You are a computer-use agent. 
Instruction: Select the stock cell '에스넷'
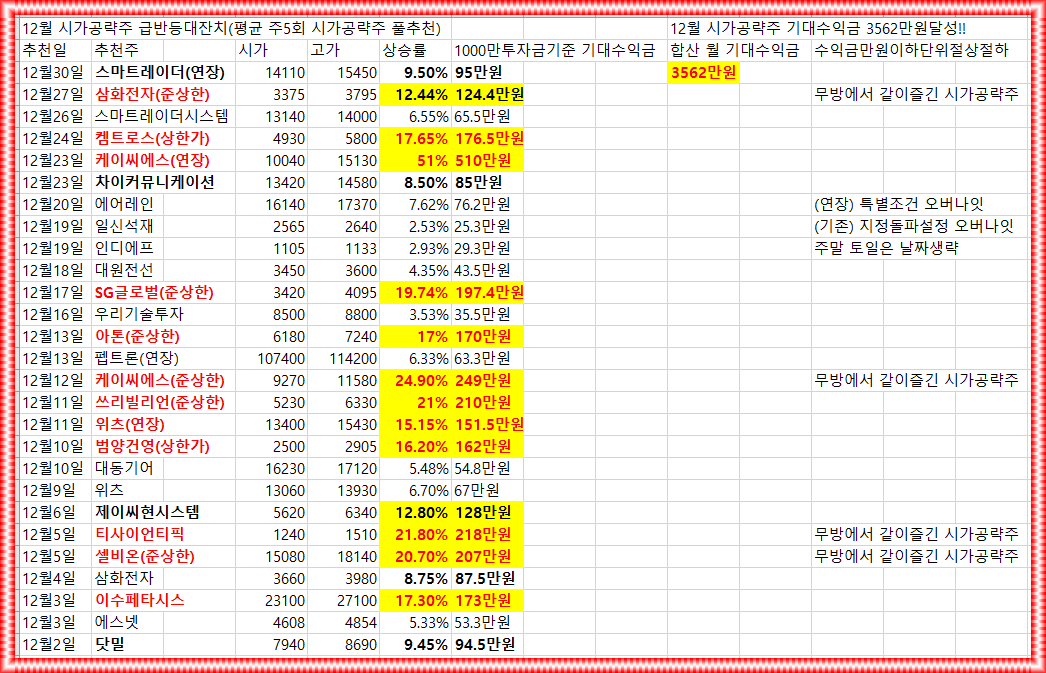pyautogui.click(x=117, y=623)
